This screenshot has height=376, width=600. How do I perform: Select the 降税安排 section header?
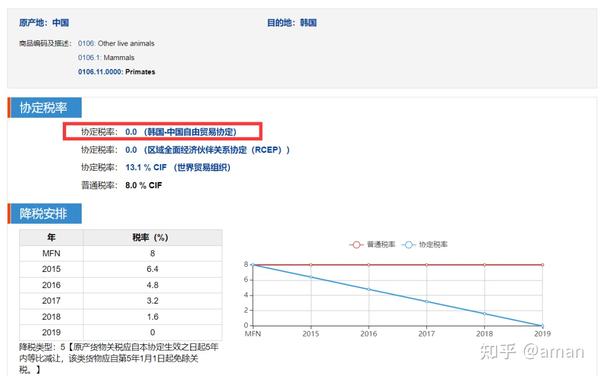44,213
